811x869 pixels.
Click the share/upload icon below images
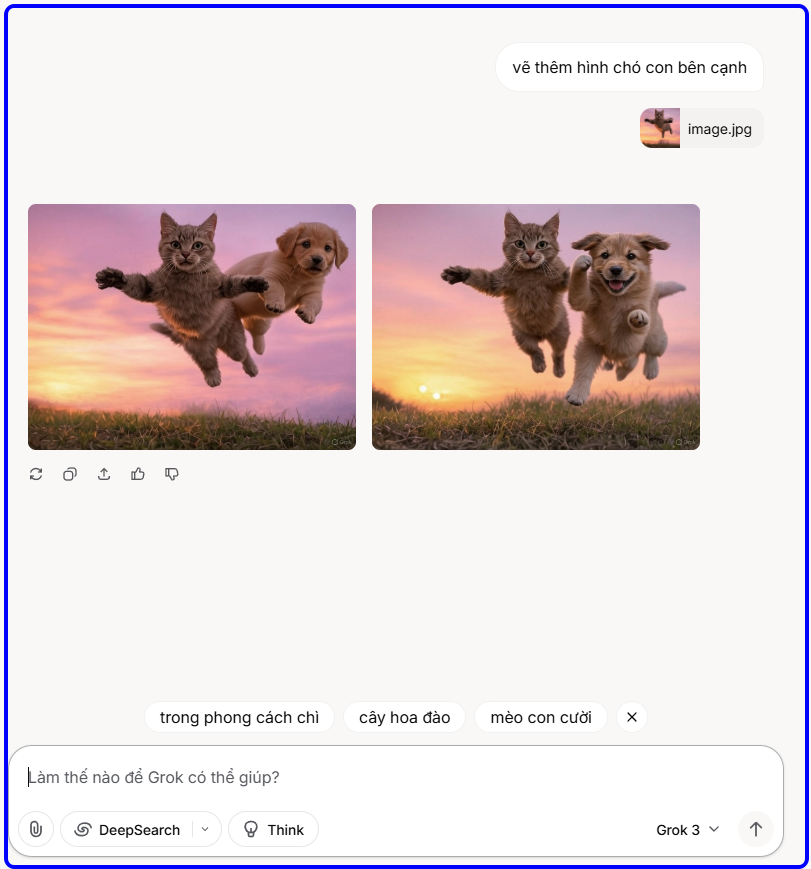[104, 474]
